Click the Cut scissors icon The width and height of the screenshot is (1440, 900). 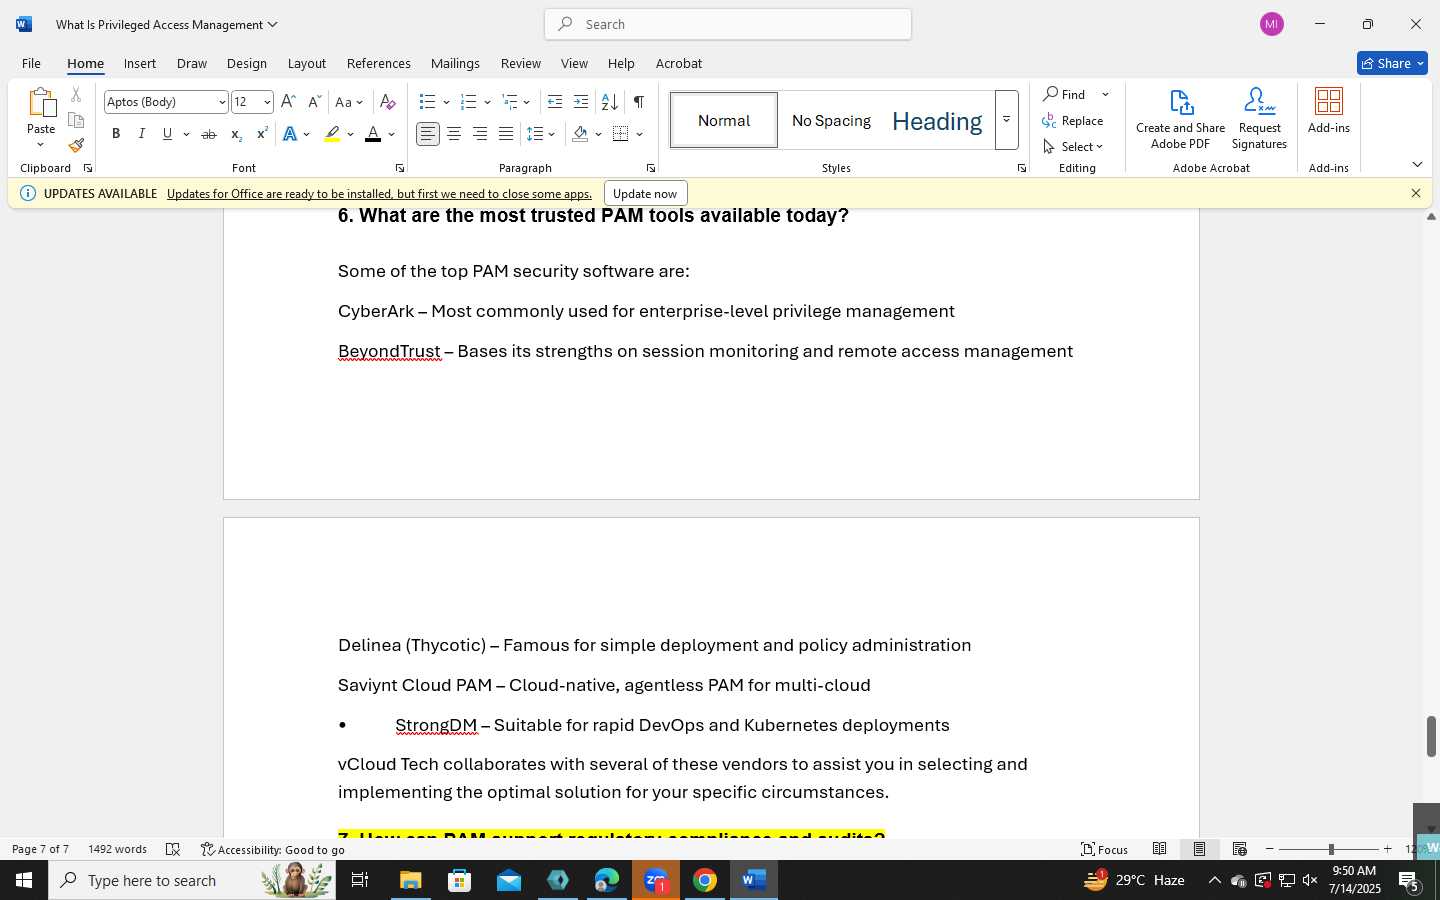point(76,95)
